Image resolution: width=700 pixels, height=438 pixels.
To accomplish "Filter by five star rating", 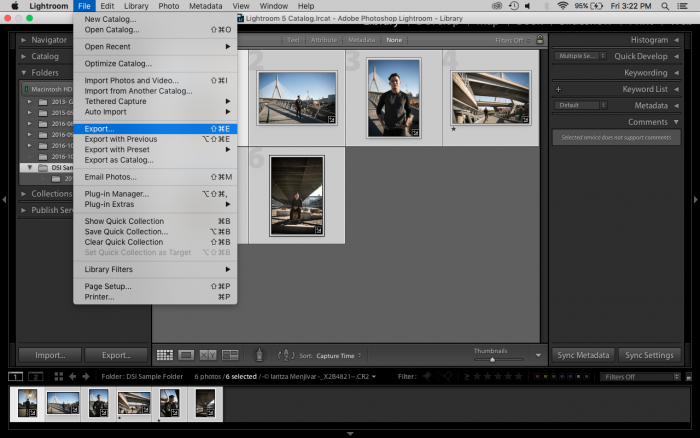I will 518,376.
